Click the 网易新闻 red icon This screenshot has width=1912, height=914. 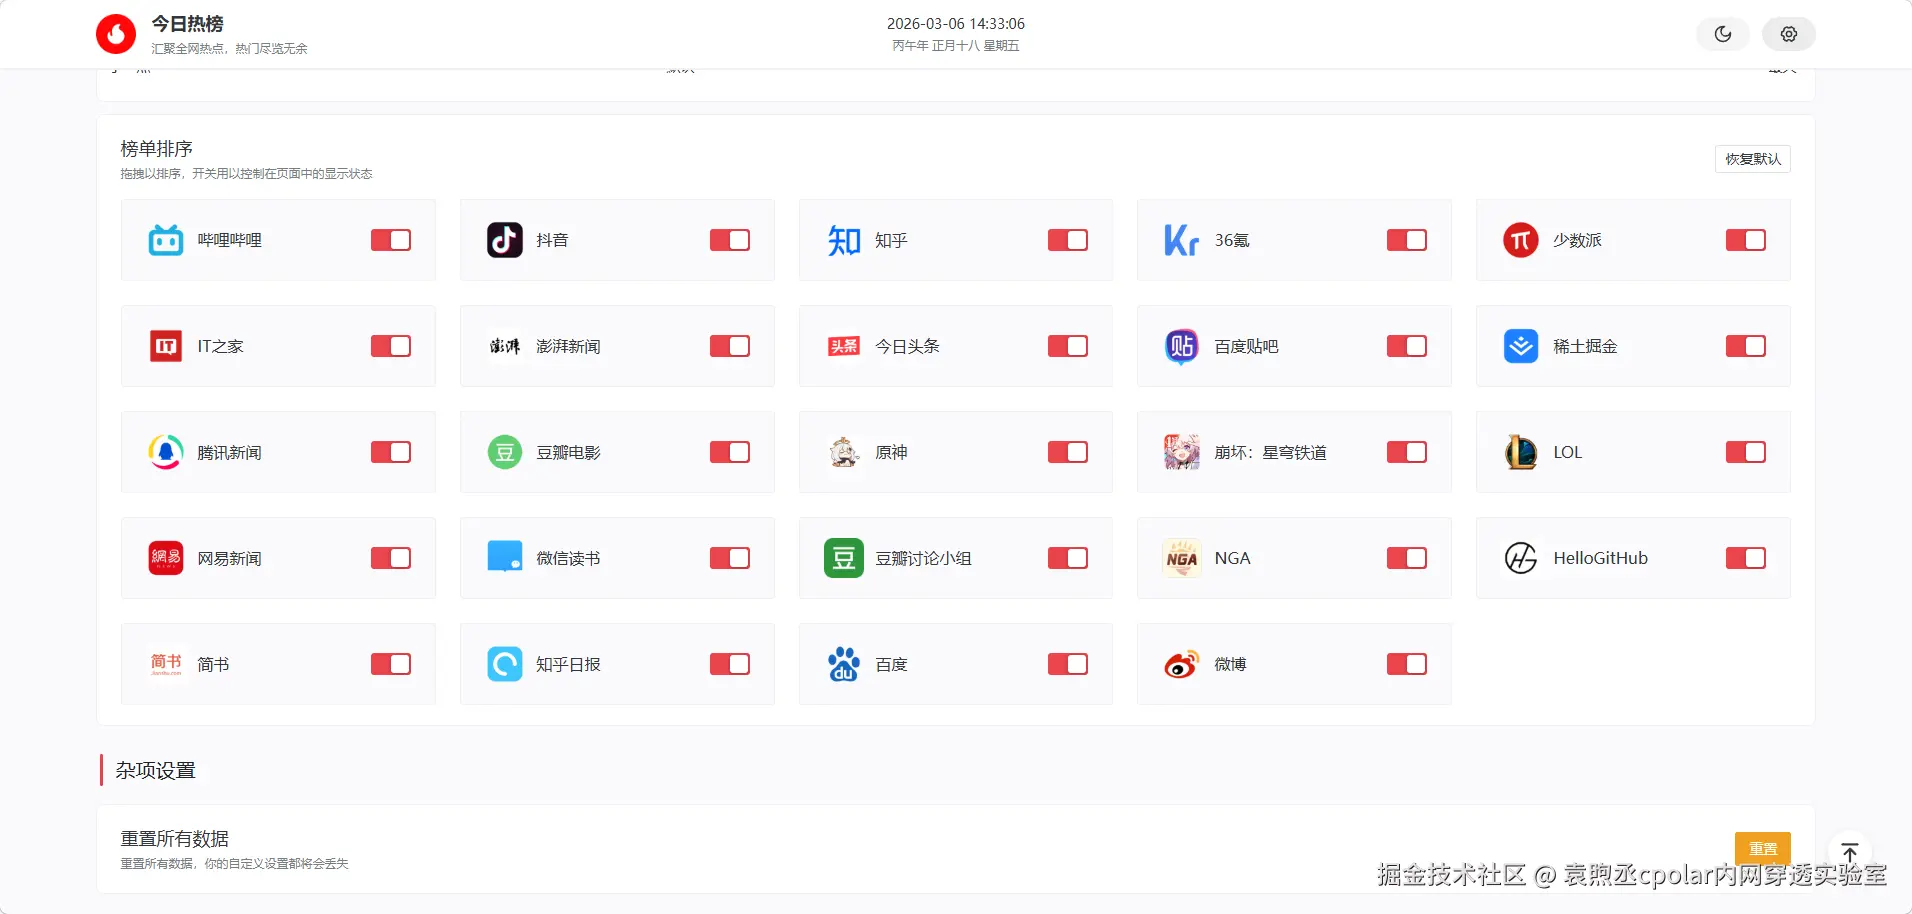(166, 558)
